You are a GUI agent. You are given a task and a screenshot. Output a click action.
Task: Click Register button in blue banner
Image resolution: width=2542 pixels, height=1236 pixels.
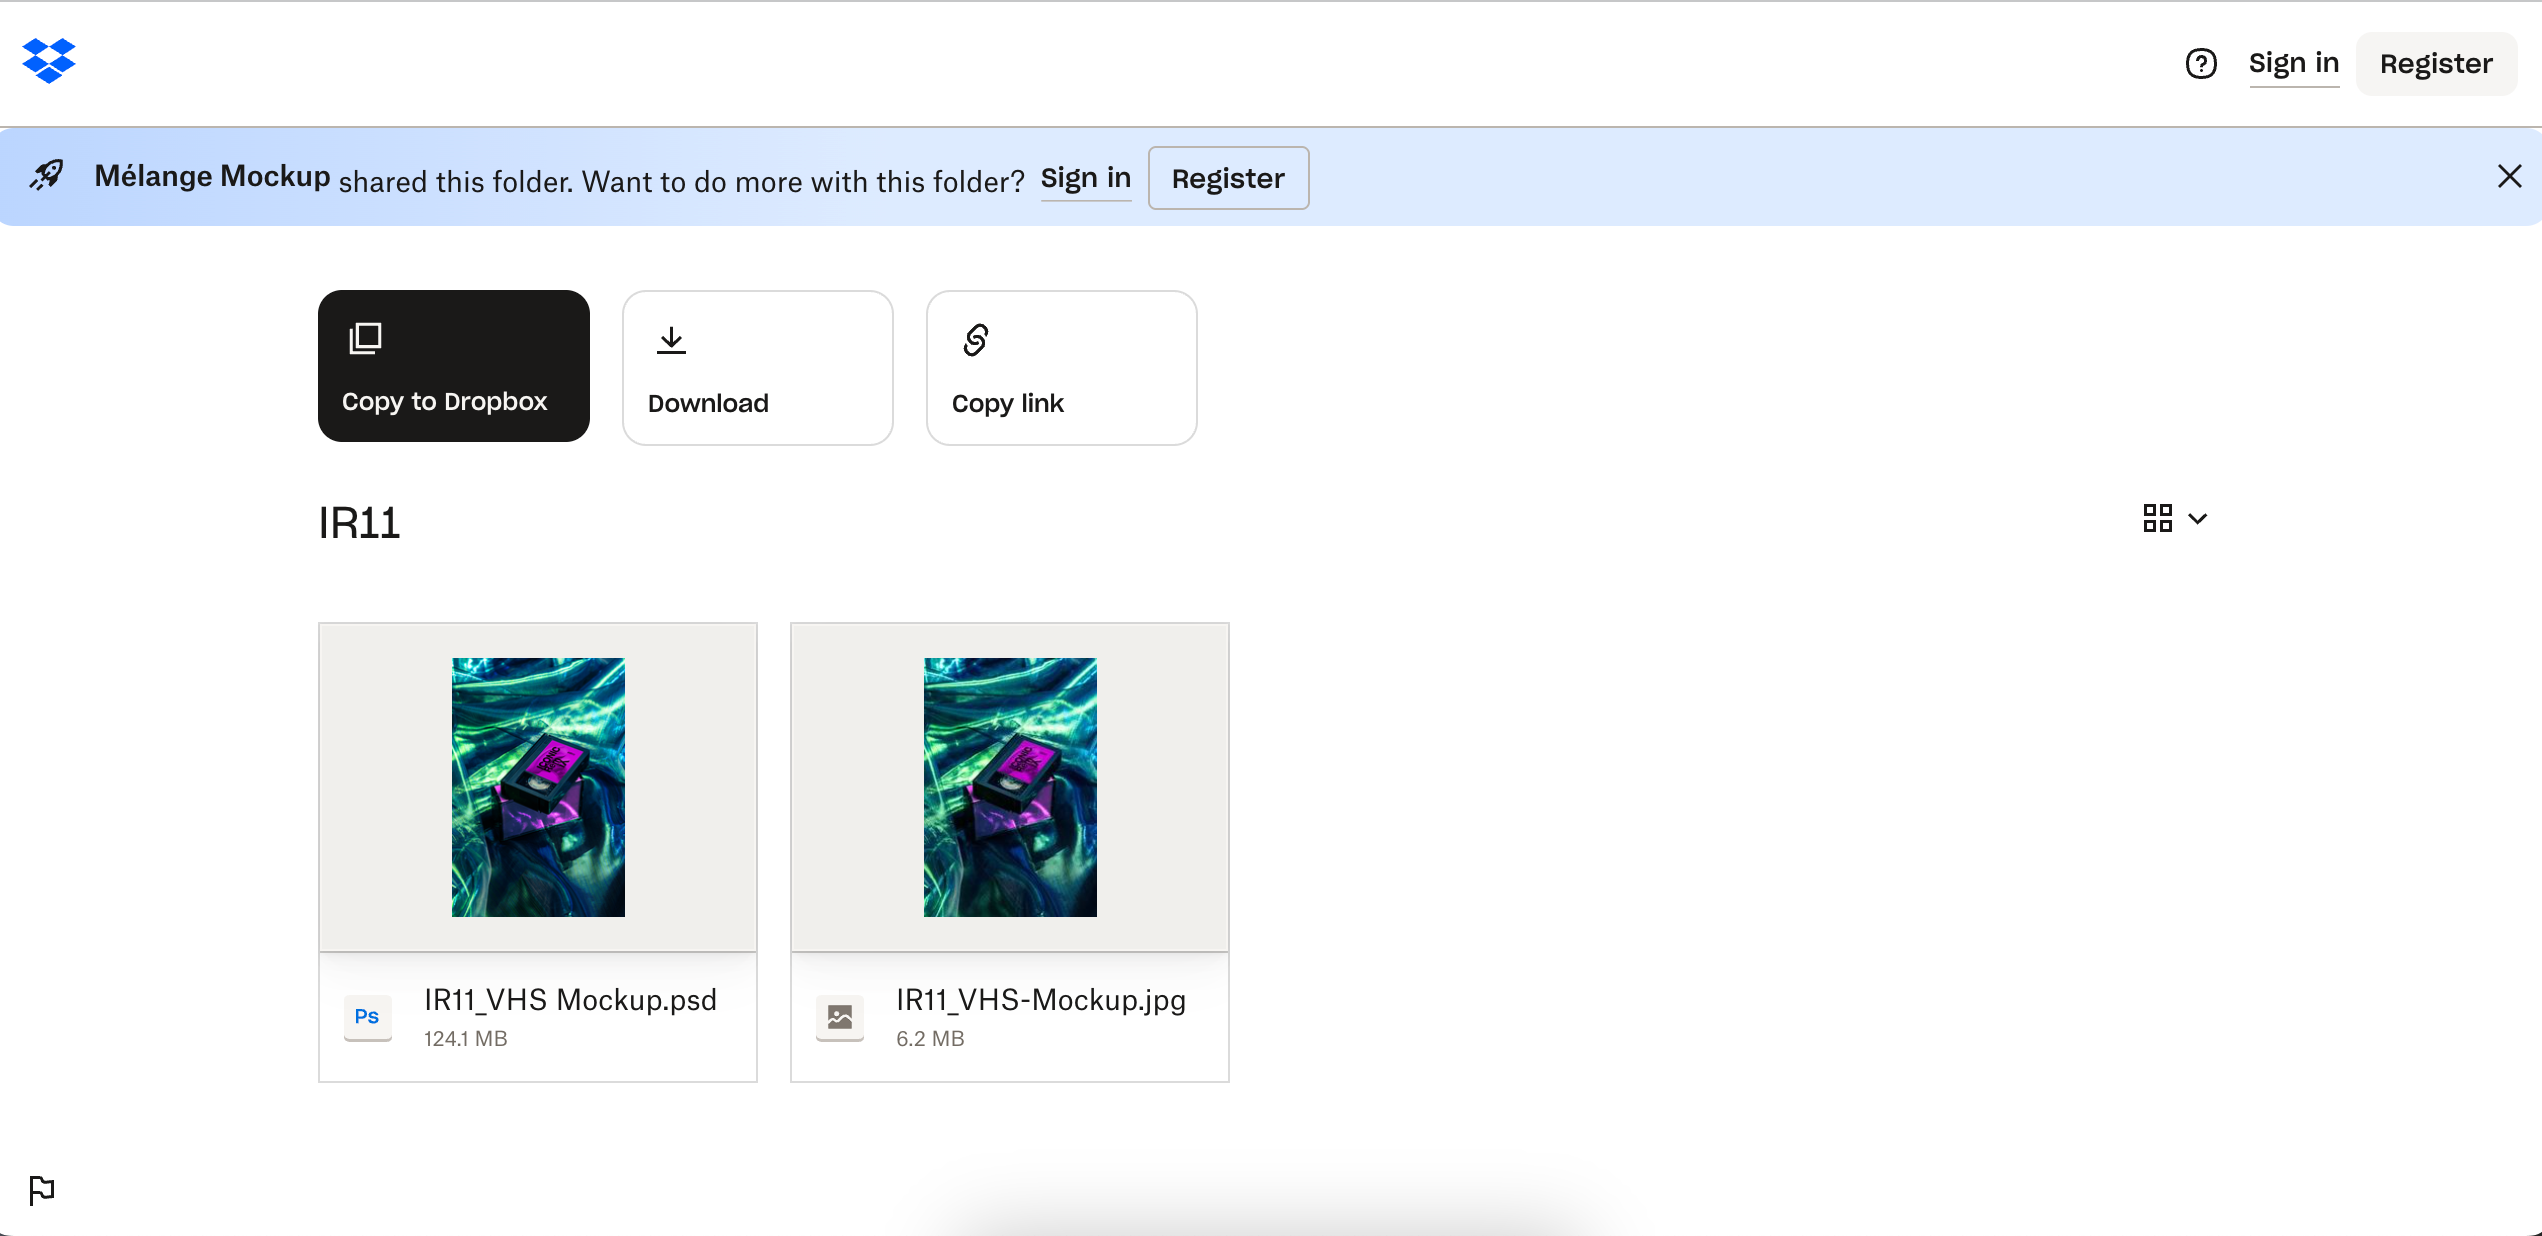(x=1227, y=178)
